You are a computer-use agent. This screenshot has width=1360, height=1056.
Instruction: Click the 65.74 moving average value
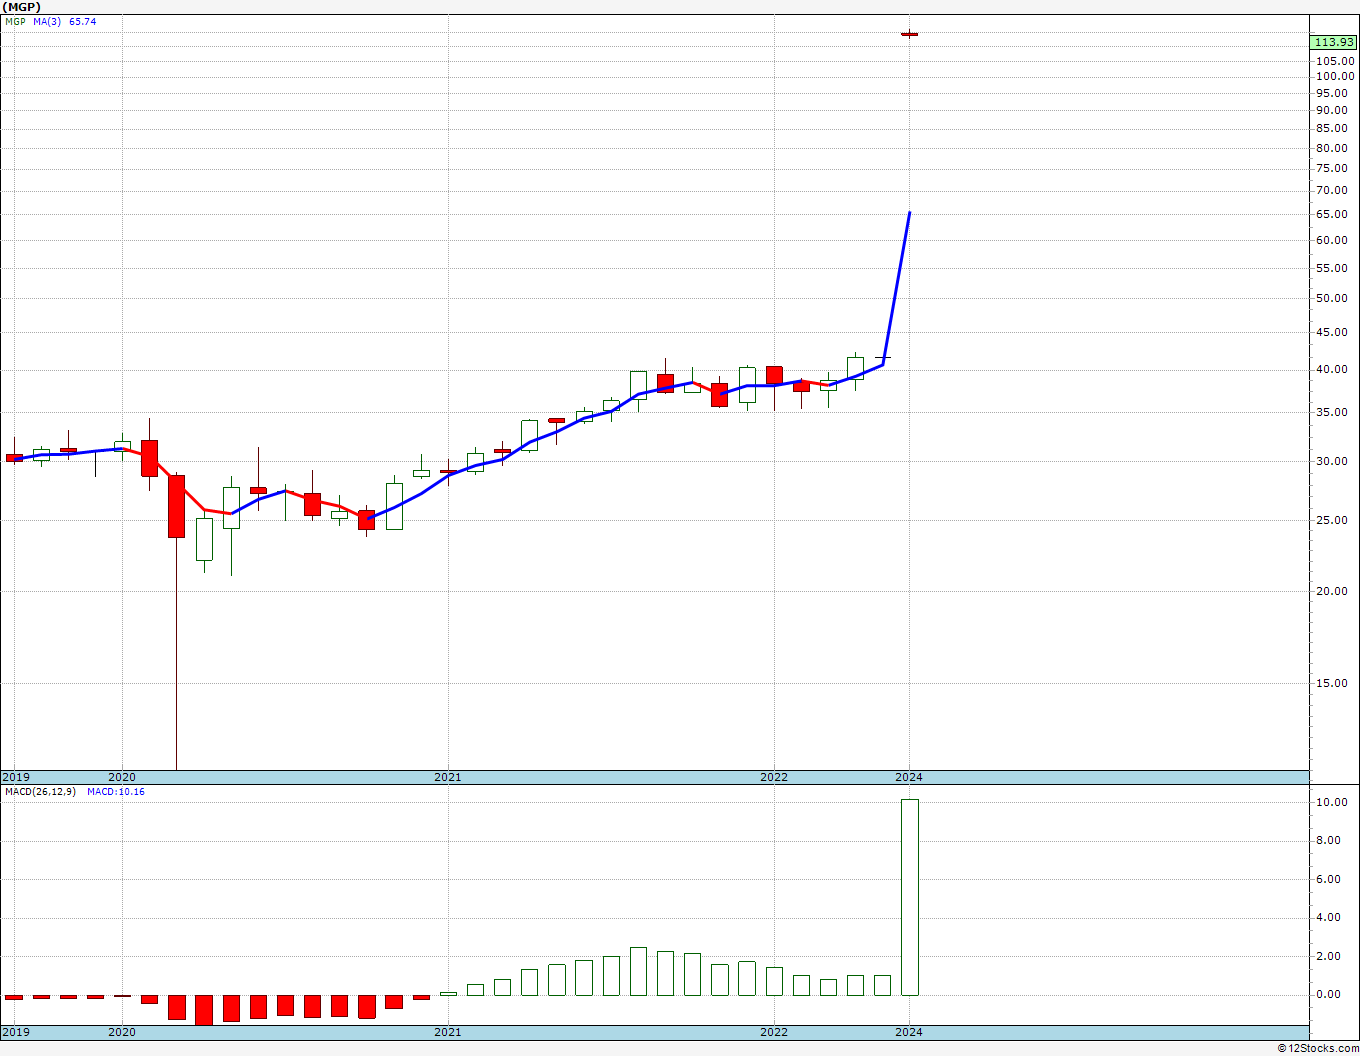[x=83, y=21]
